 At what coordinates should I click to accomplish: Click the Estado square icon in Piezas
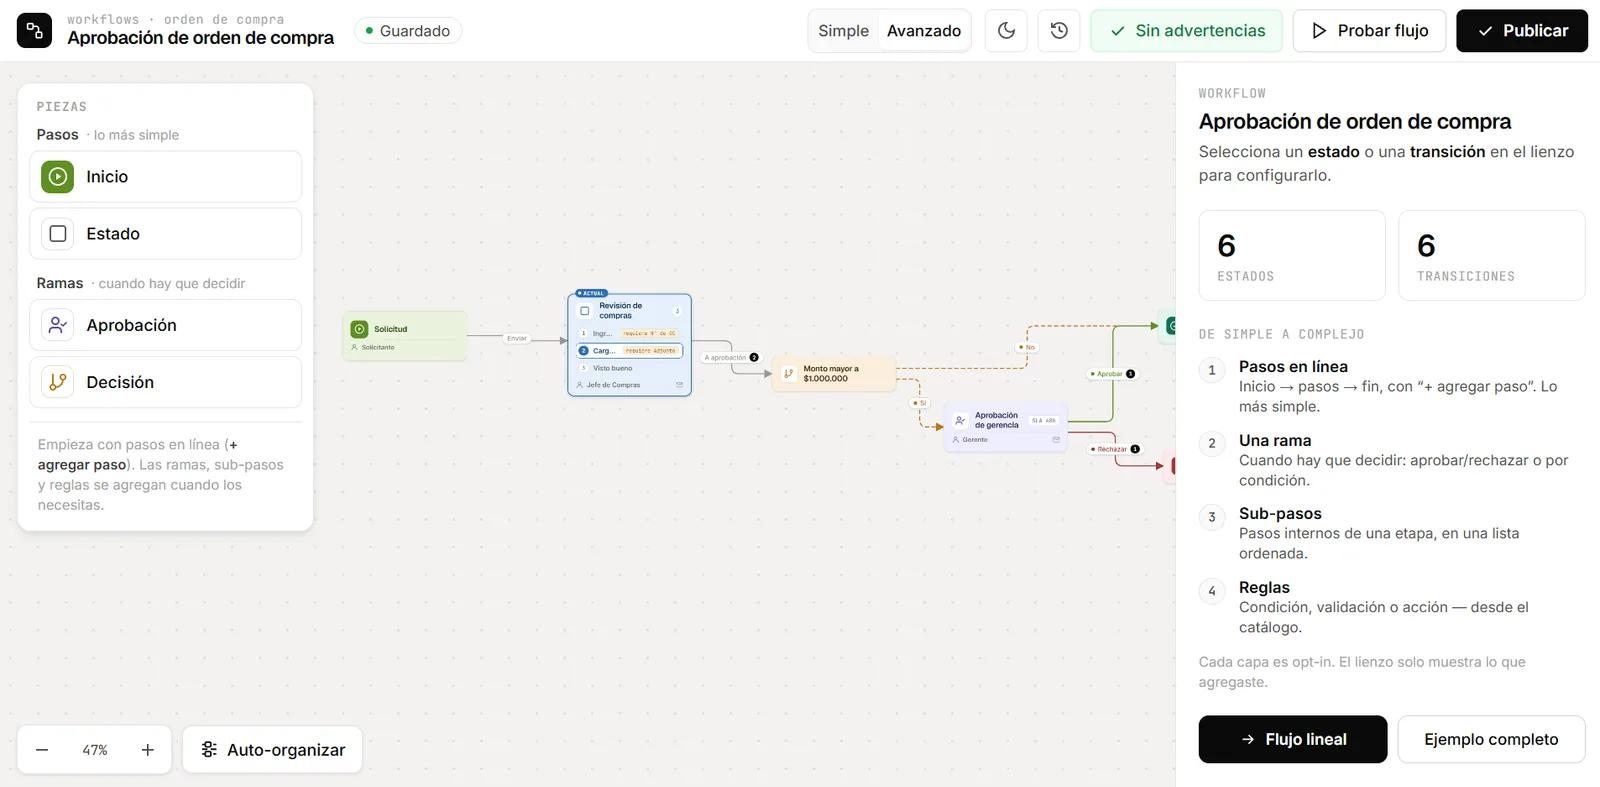pos(58,234)
